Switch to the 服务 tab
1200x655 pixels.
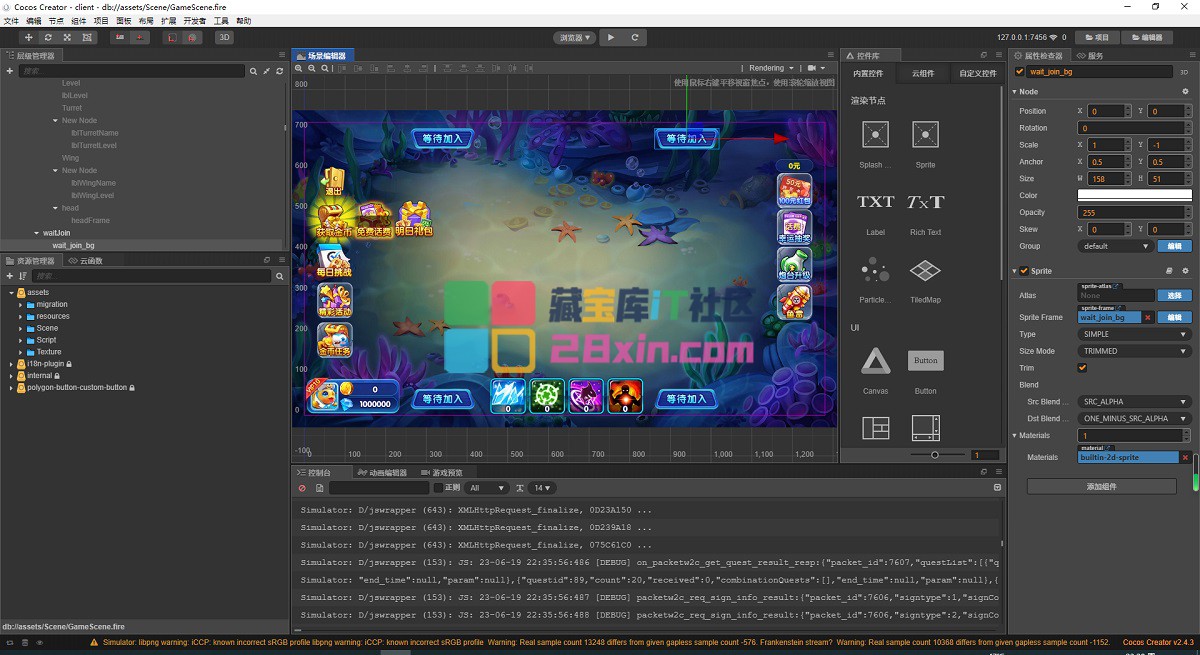pyautogui.click(x=1090, y=56)
